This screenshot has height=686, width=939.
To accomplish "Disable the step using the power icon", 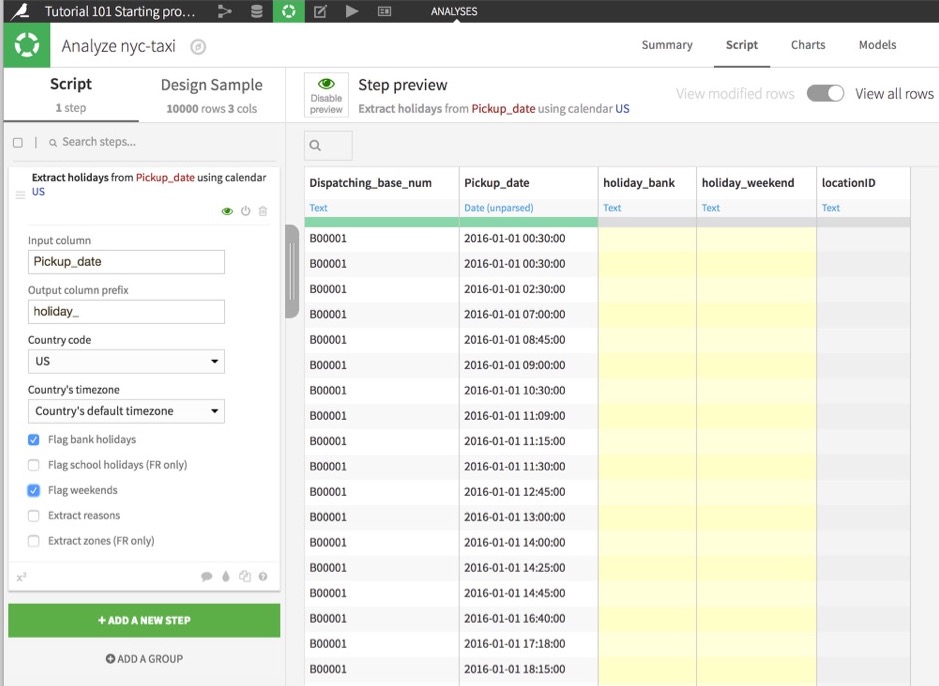I will [x=245, y=211].
